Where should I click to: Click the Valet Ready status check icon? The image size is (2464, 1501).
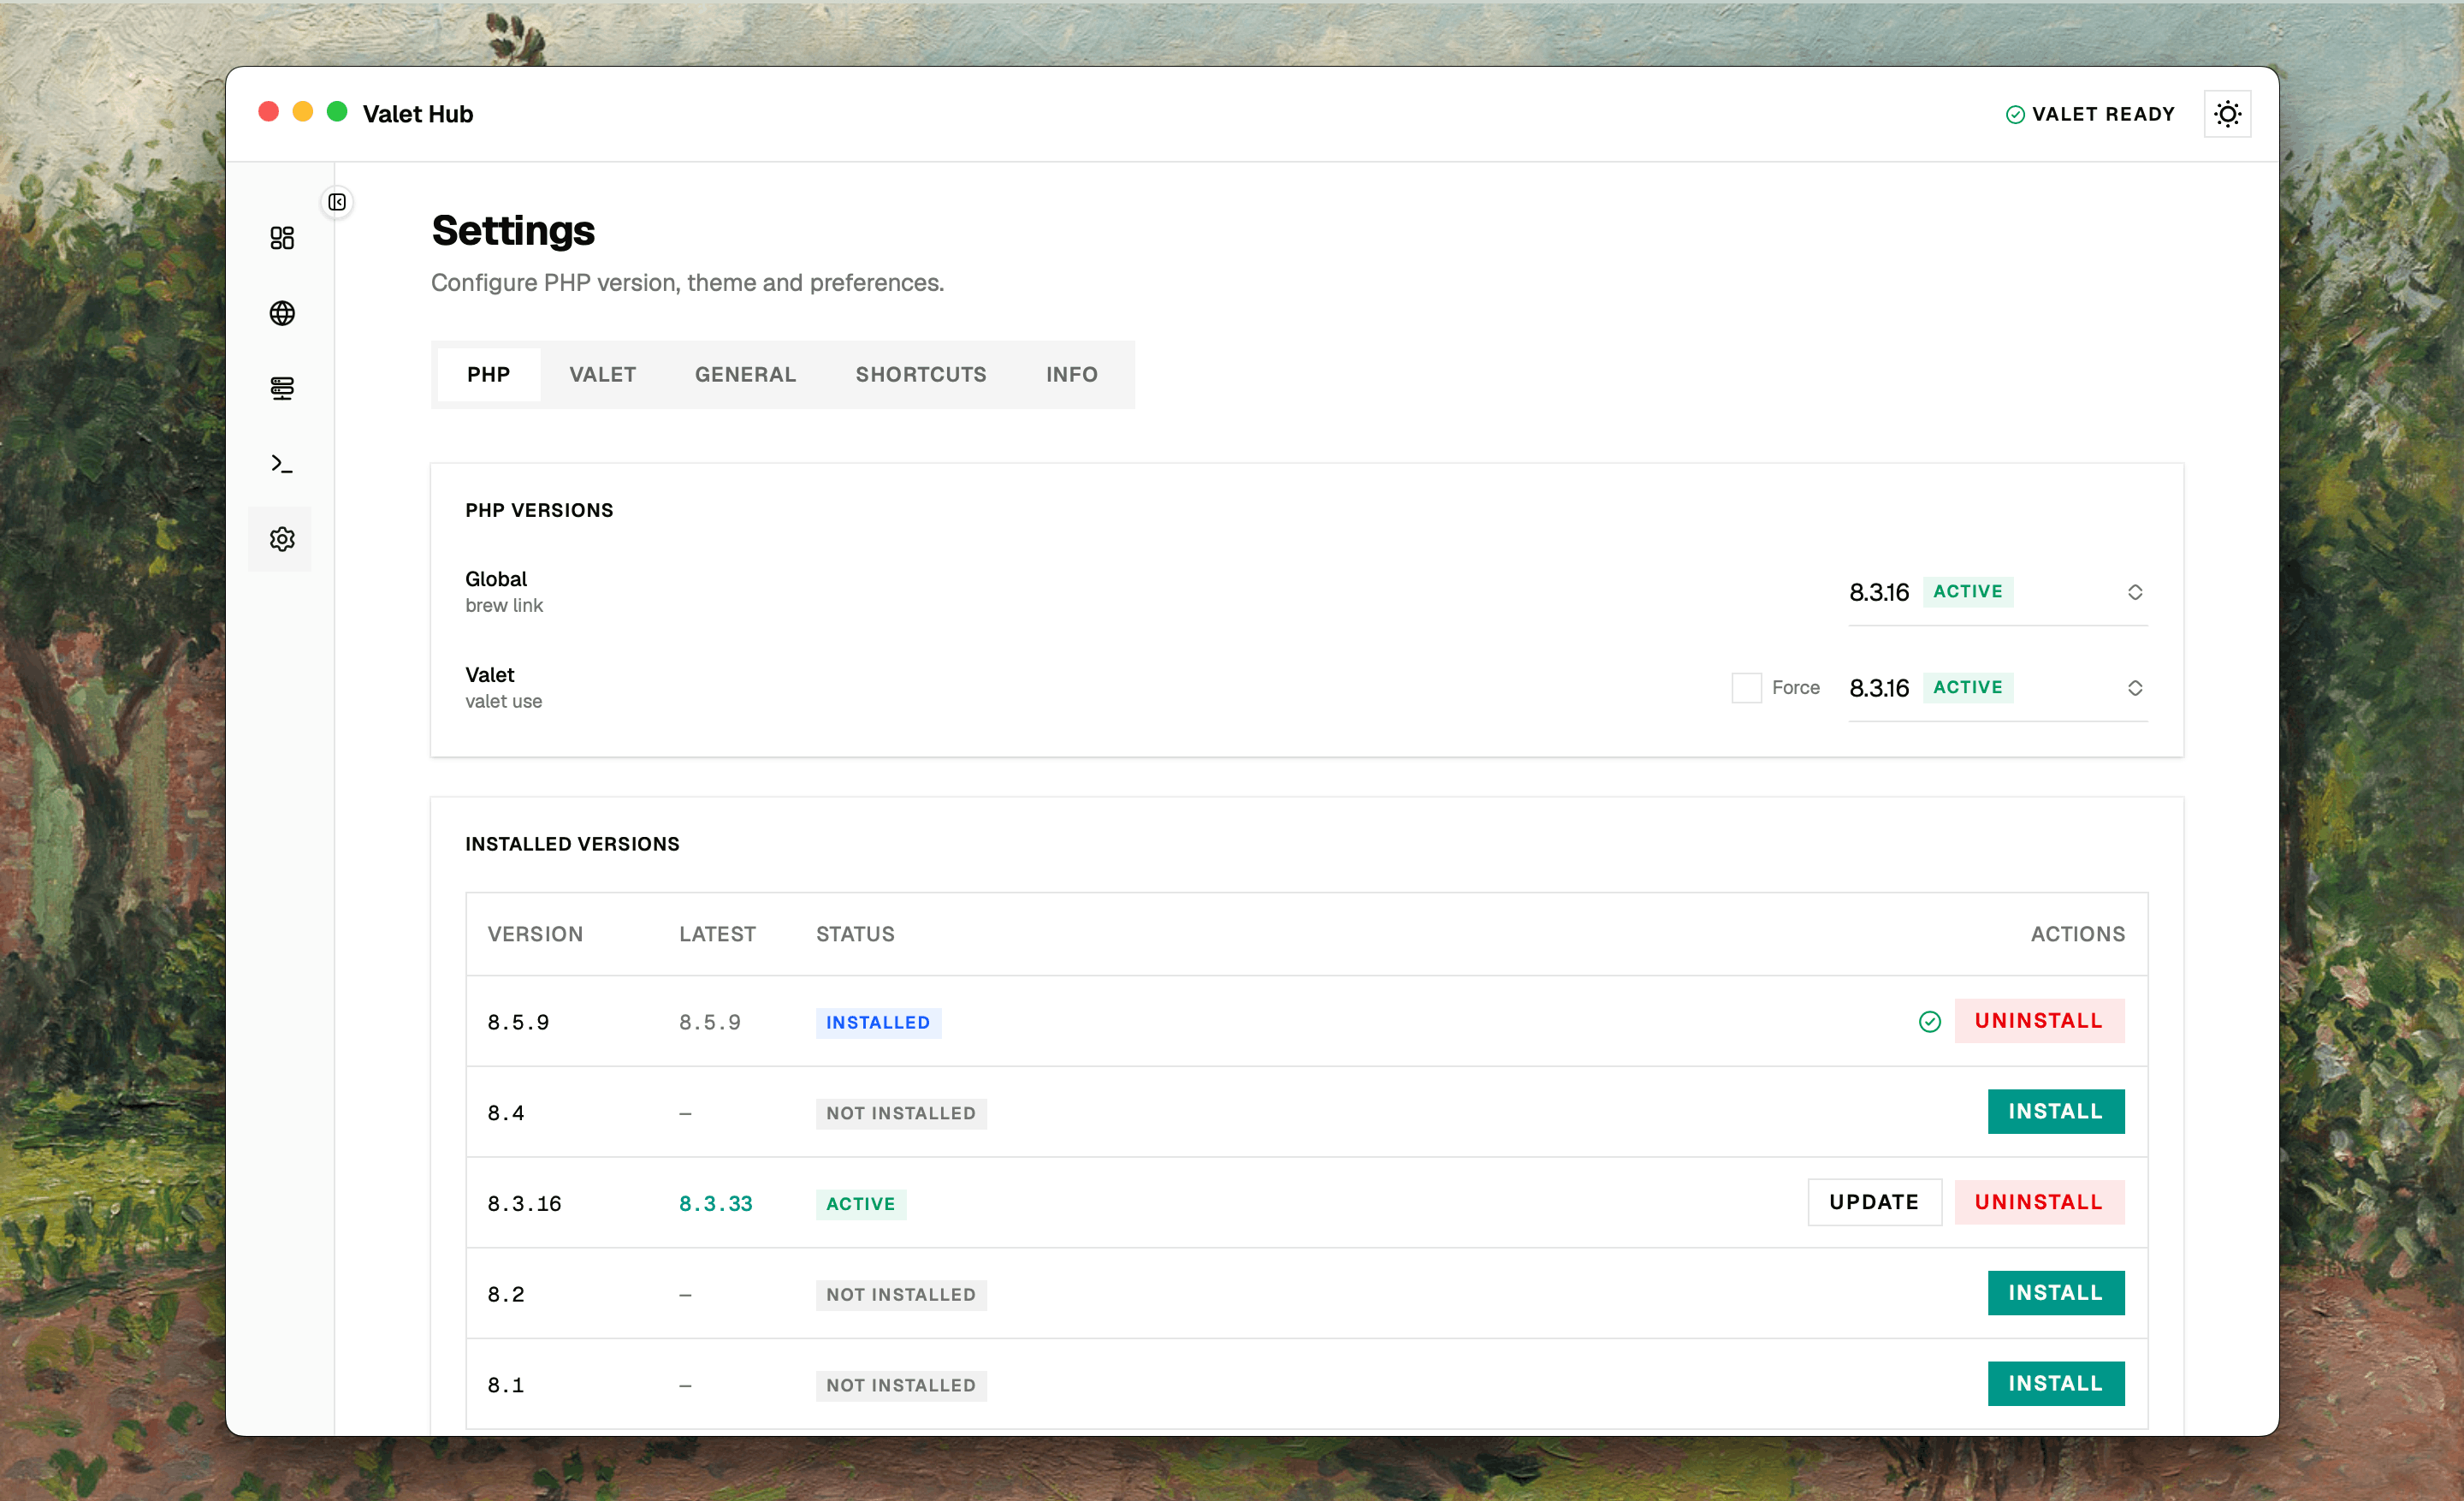[2015, 115]
